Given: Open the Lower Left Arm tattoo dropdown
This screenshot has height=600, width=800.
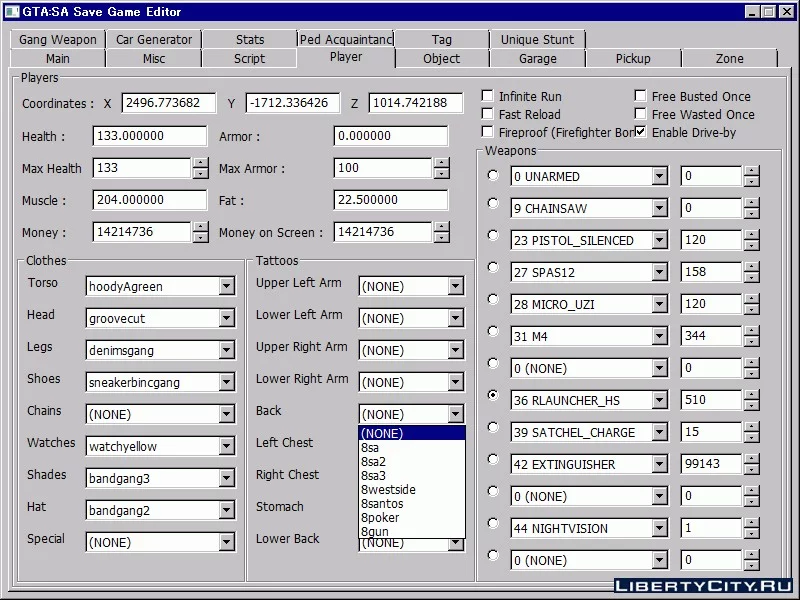Looking at the screenshot, I should pyautogui.click(x=456, y=318).
